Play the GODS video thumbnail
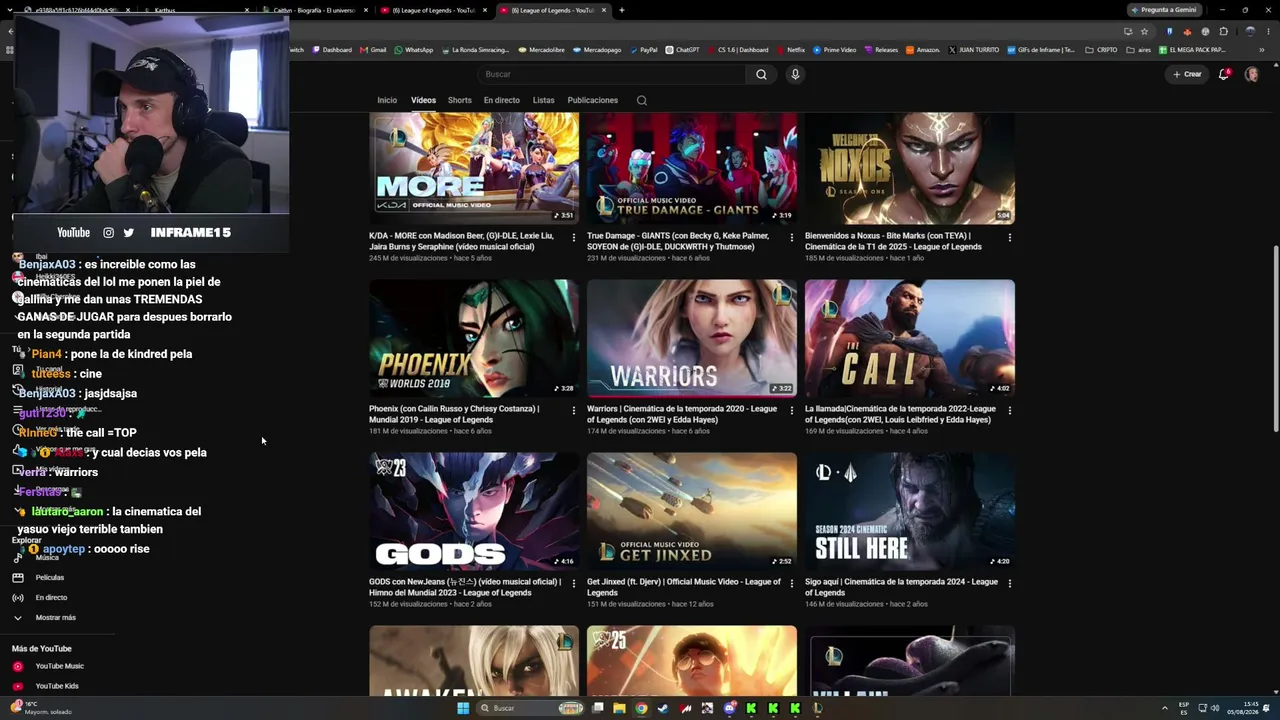 [x=474, y=511]
